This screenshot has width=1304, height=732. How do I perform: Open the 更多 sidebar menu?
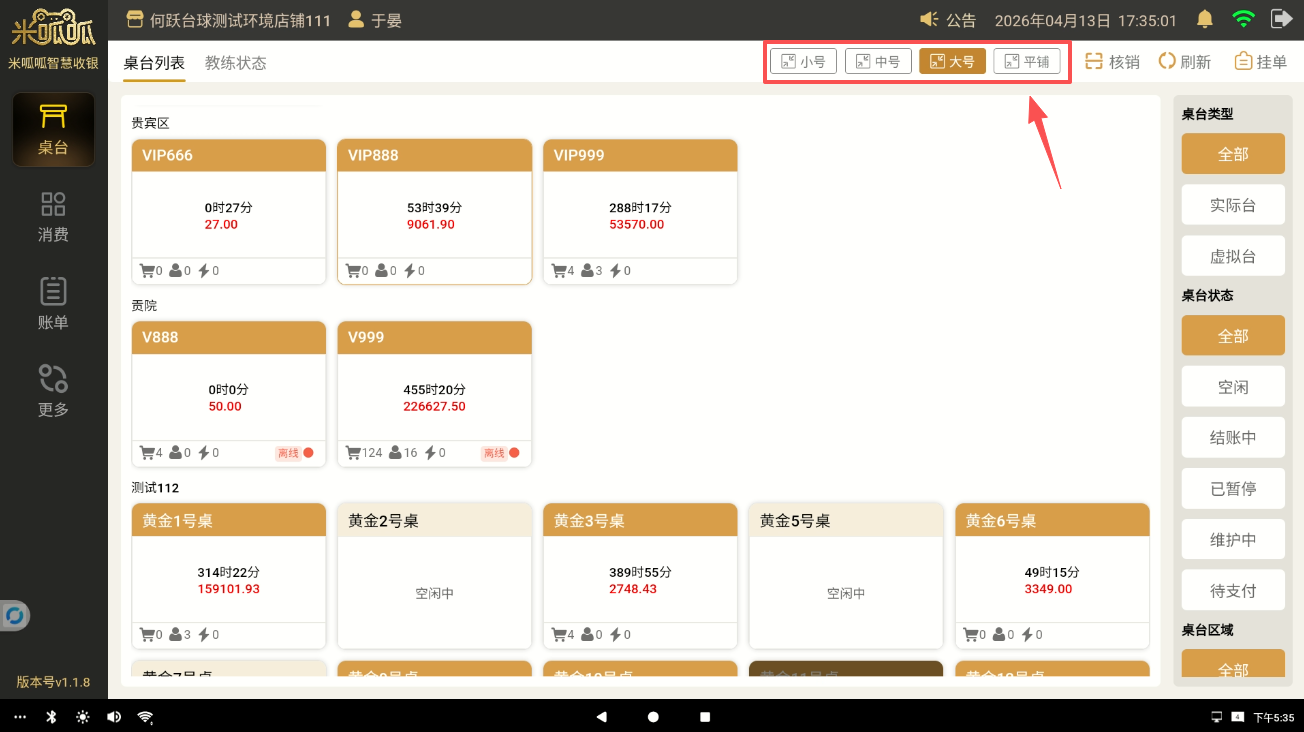coord(53,391)
